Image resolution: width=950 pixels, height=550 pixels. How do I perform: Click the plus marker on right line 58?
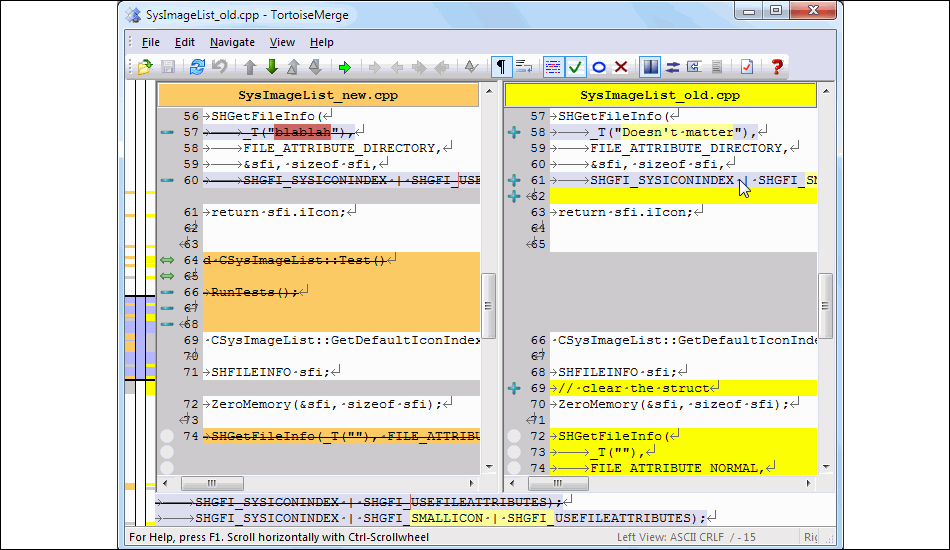pyautogui.click(x=514, y=132)
